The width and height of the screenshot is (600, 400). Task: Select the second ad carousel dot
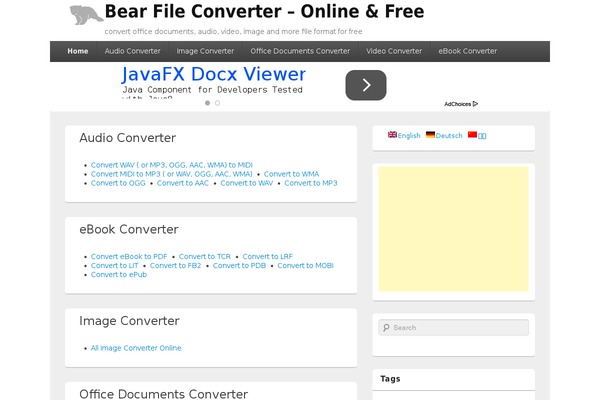point(217,103)
